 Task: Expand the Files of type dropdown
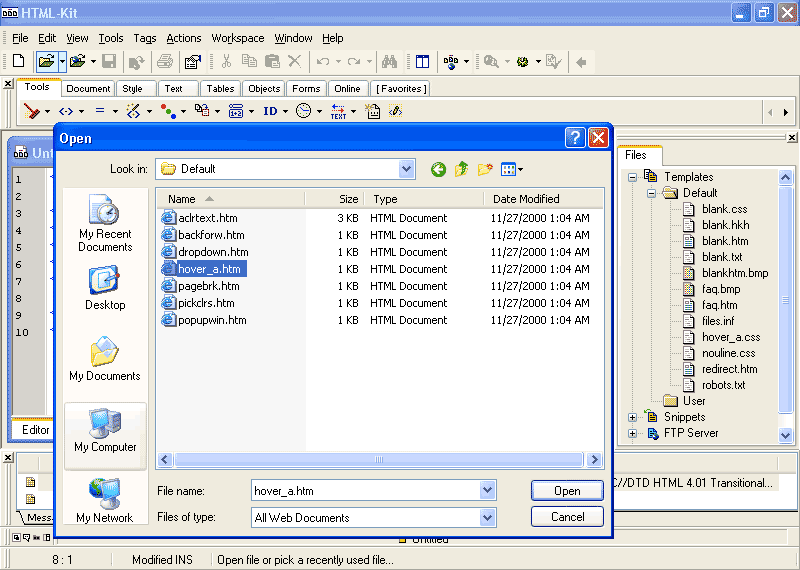tap(487, 517)
